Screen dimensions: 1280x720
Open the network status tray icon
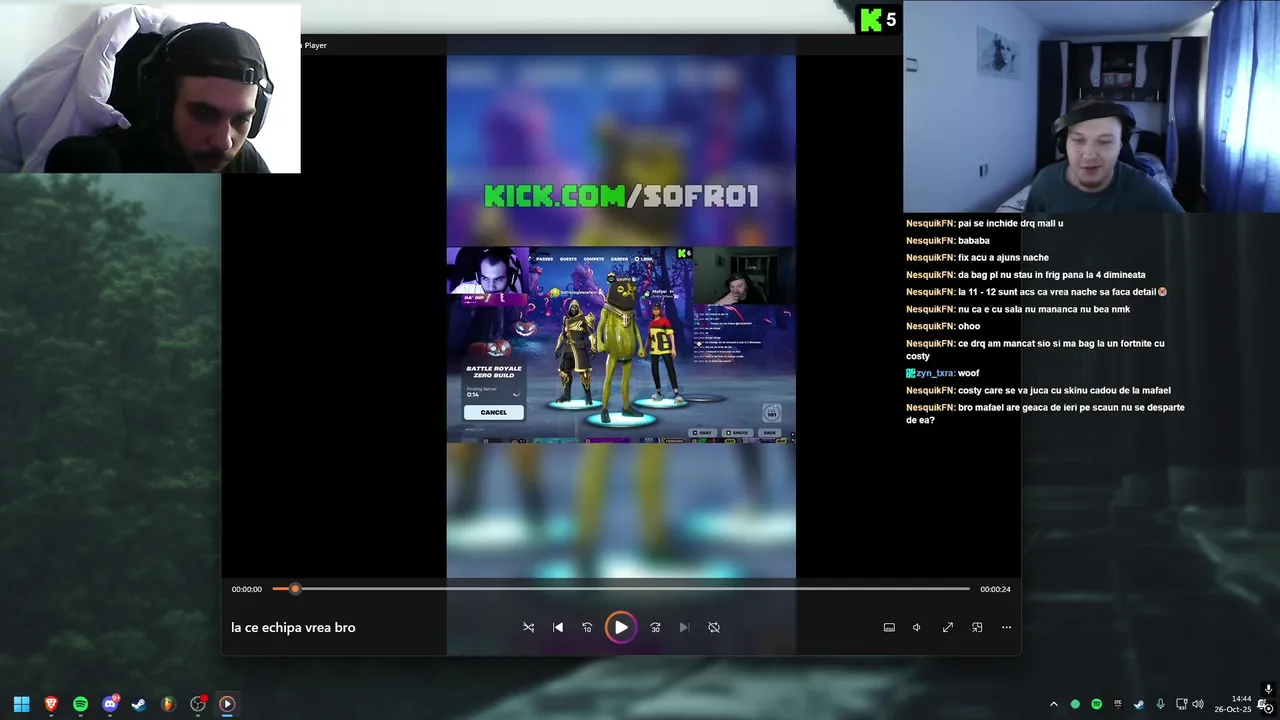pyautogui.click(x=1181, y=704)
